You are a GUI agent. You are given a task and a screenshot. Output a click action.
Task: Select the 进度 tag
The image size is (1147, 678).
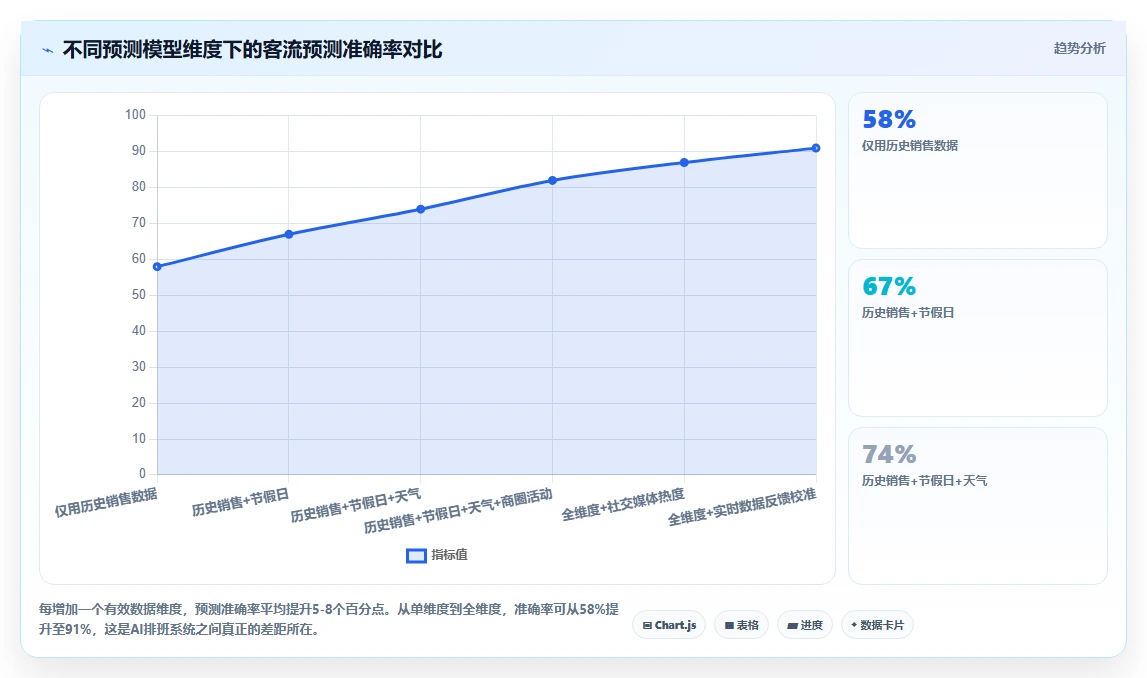[x=805, y=625]
